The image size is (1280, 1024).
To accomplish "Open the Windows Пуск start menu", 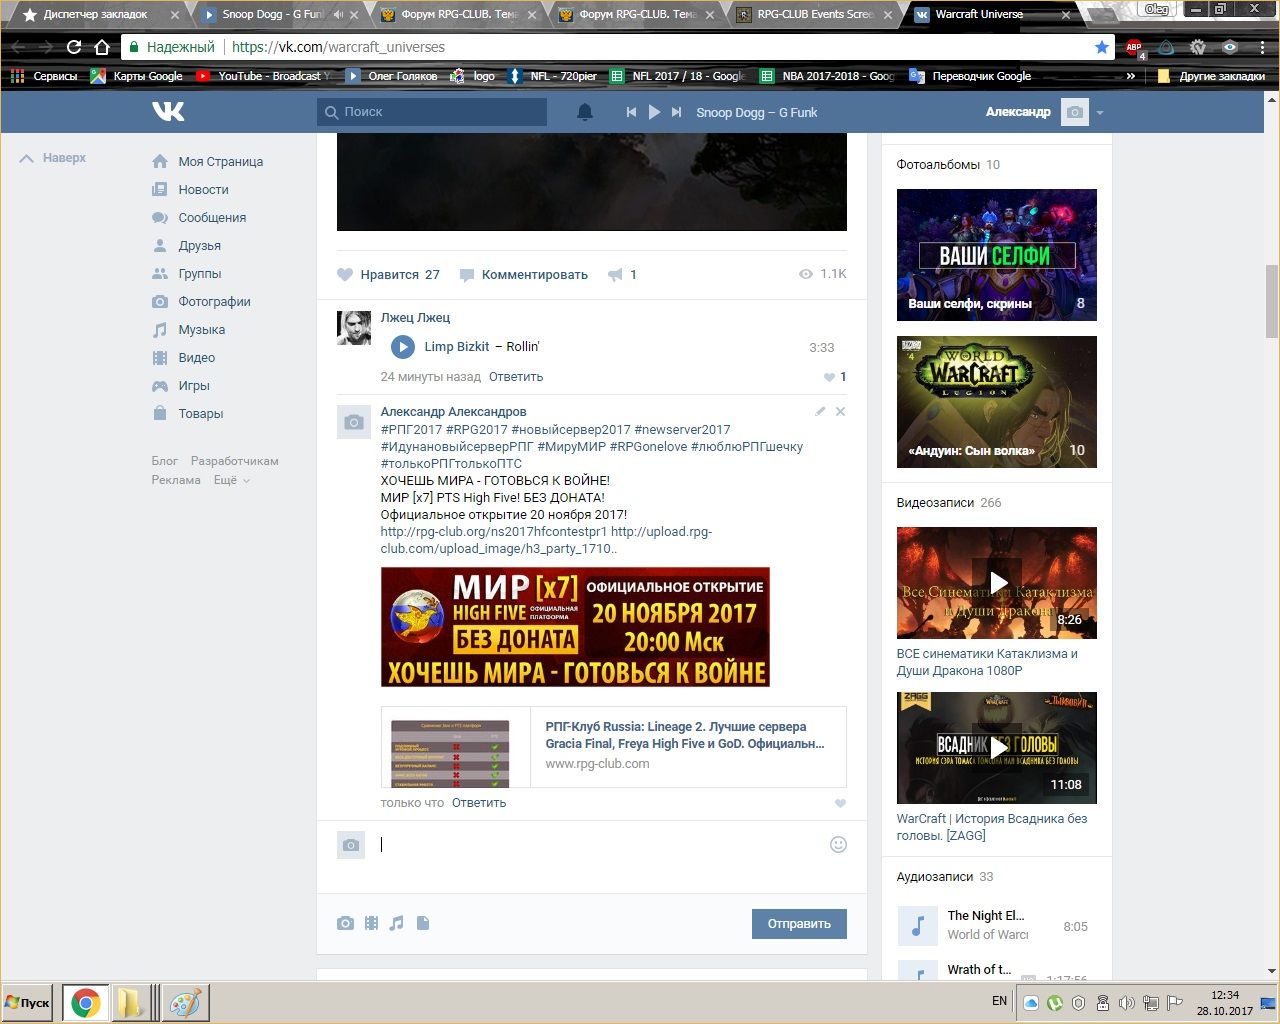I will [x=28, y=1003].
